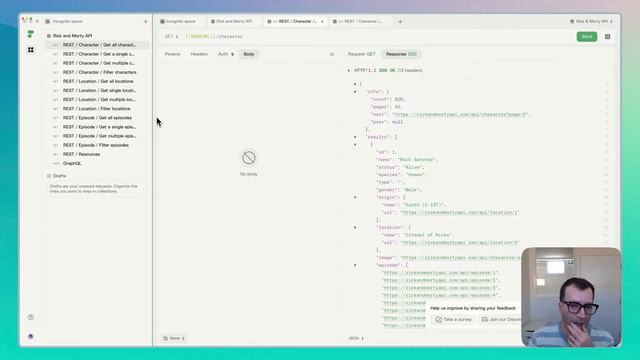The image size is (640, 360).
Task: Open the location/3 URL link
Action: click(x=460, y=243)
